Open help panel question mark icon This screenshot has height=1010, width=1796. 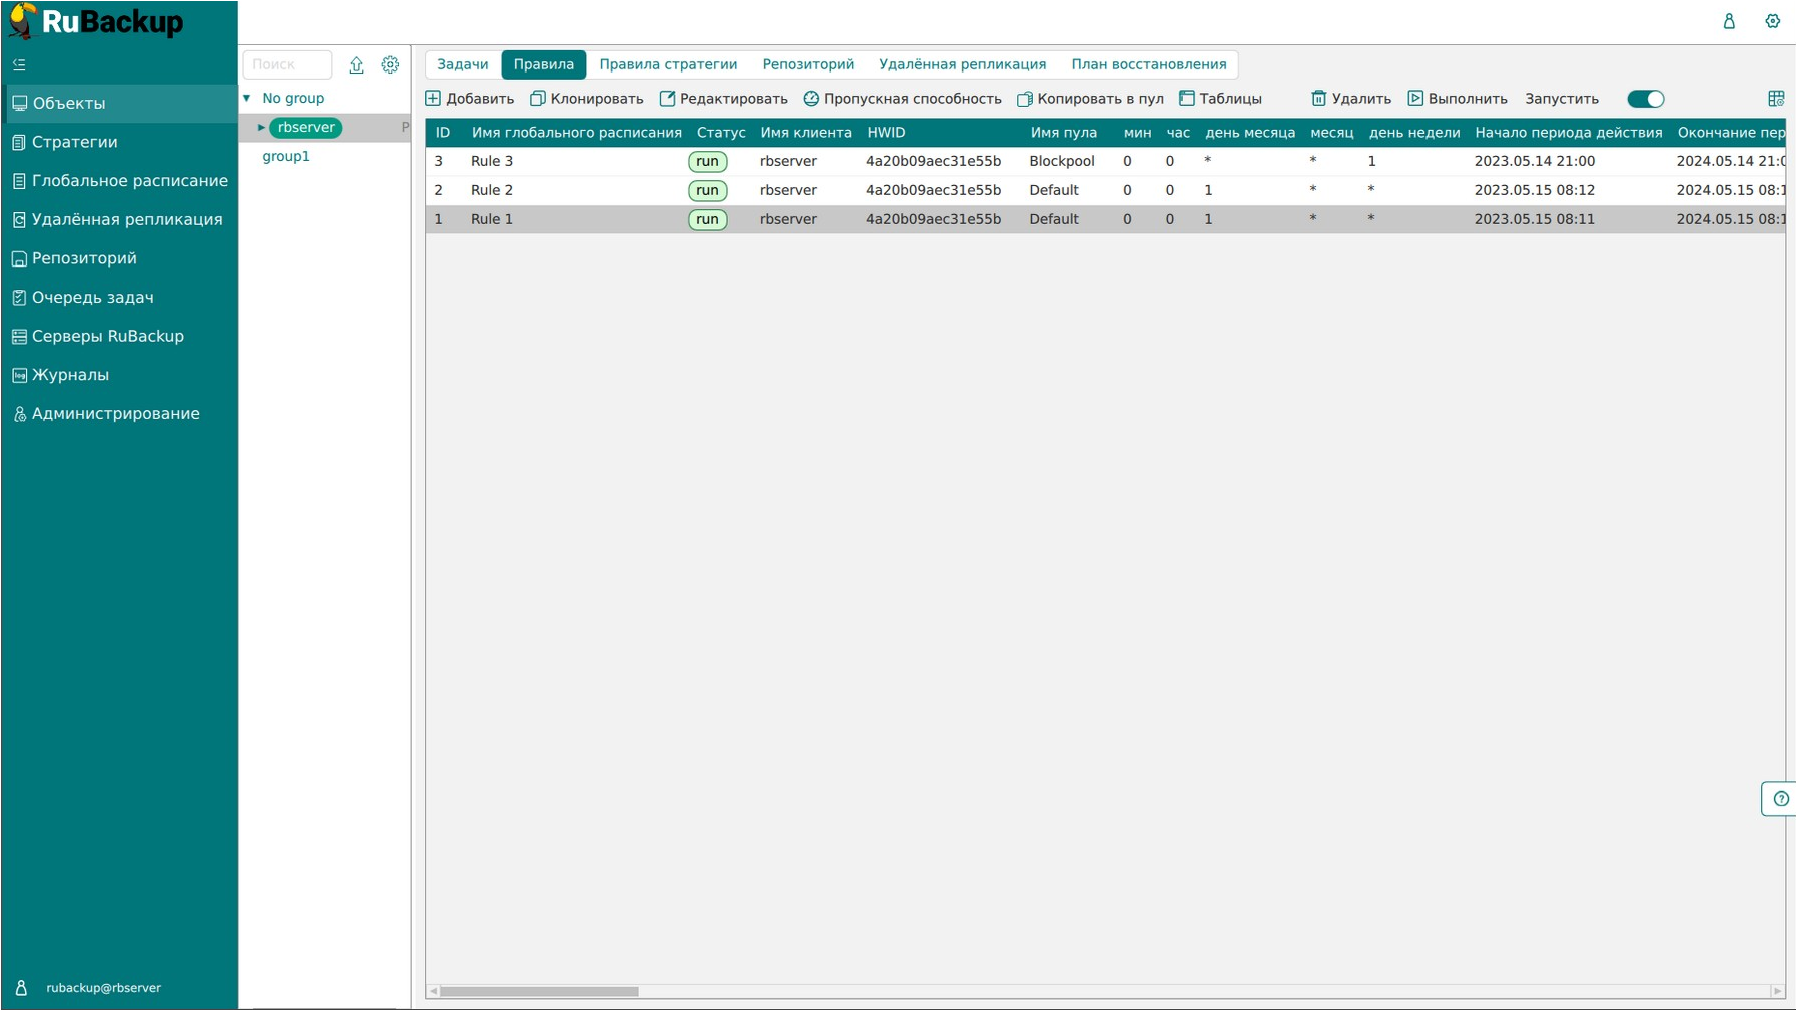pos(1780,798)
